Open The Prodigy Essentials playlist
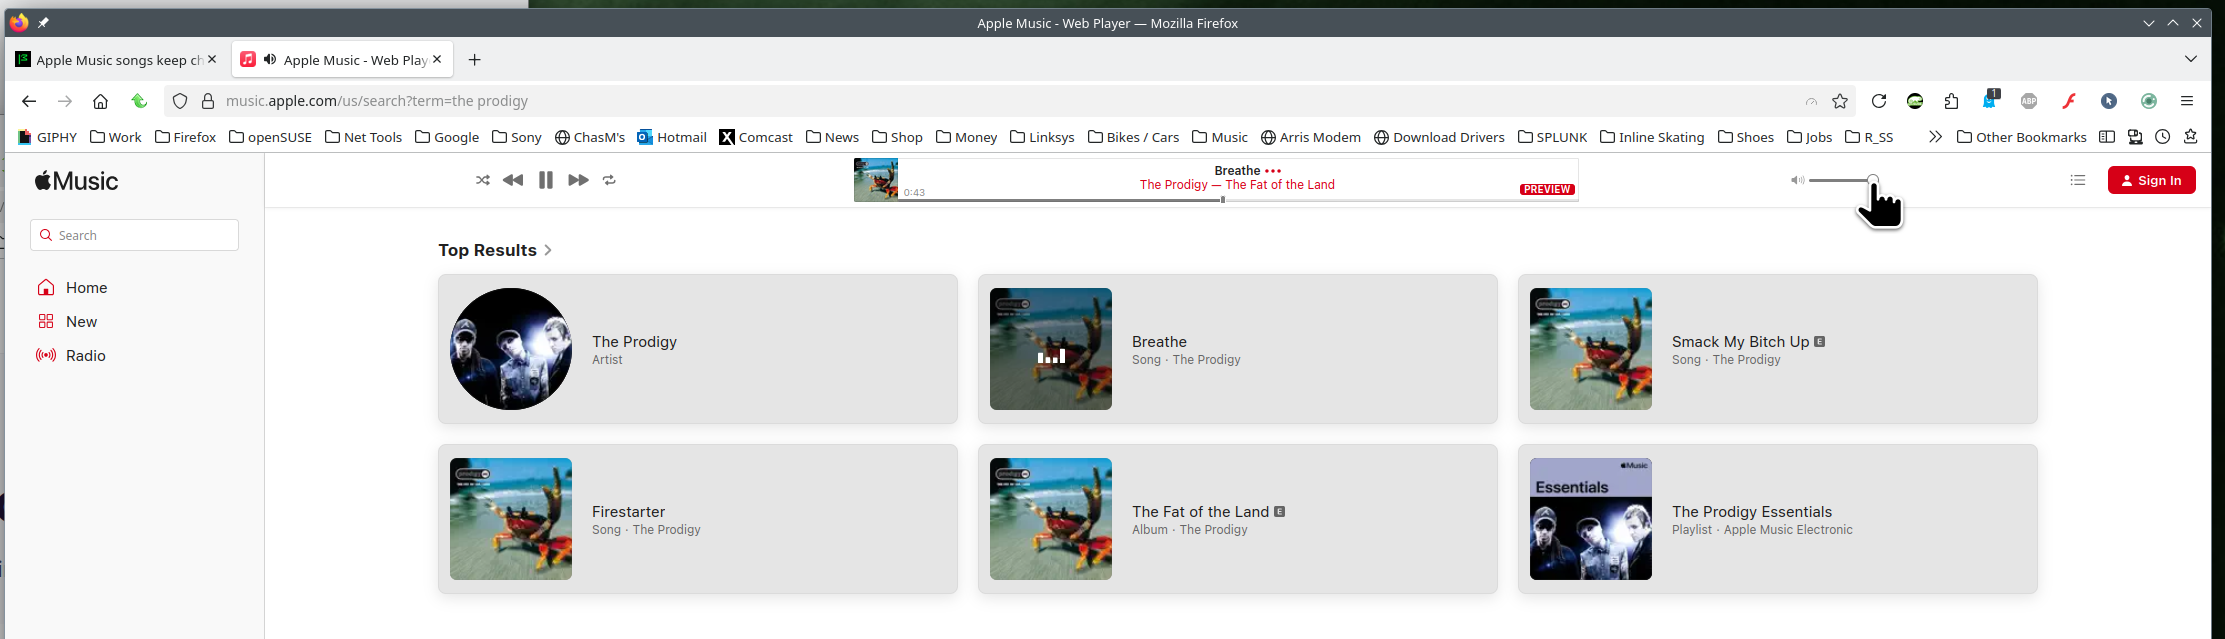 tap(1778, 519)
